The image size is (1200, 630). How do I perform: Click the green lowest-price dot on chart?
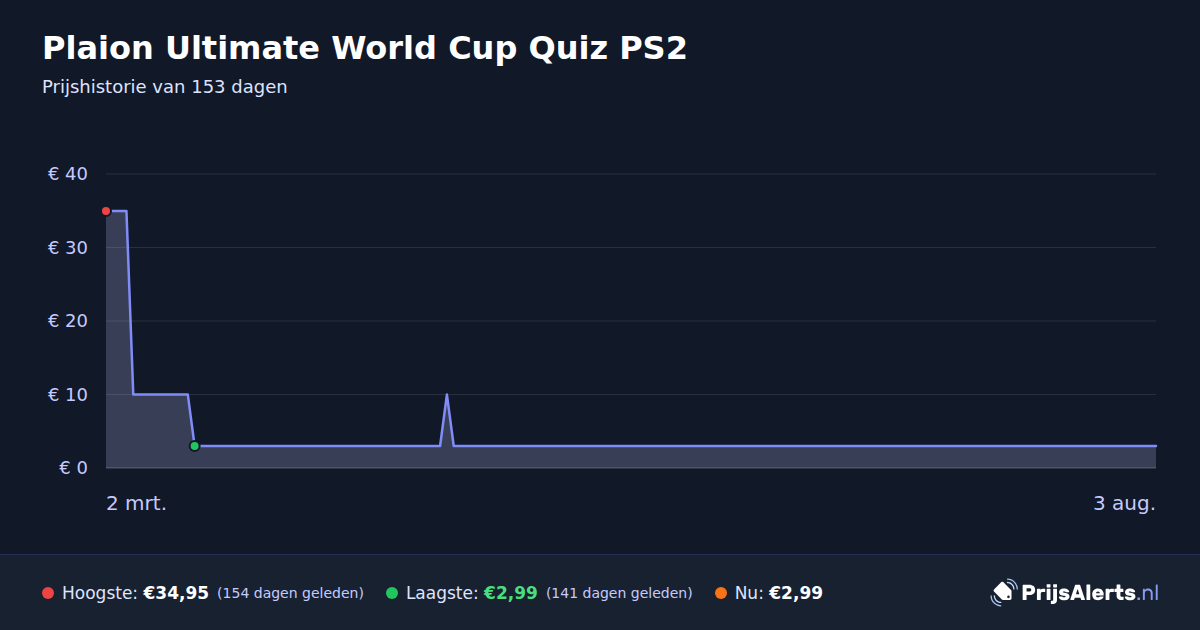pyautogui.click(x=194, y=446)
